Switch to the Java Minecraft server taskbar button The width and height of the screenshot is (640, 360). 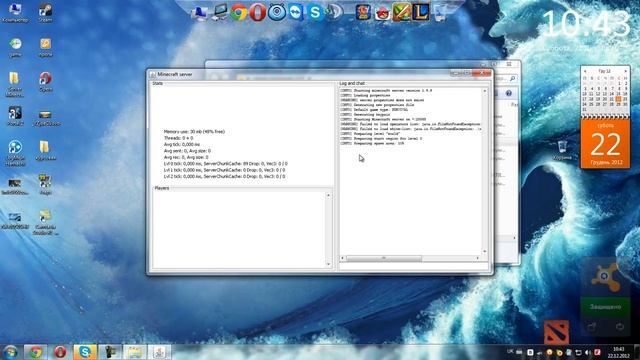[x=160, y=352]
